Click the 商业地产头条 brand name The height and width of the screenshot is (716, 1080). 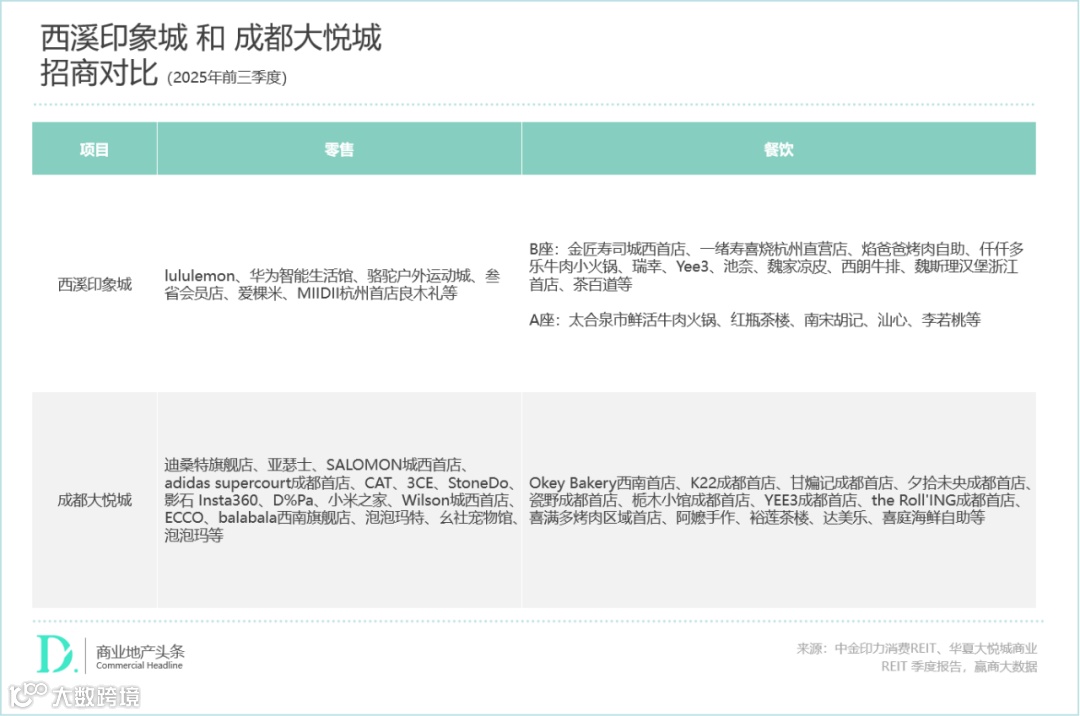click(x=141, y=651)
